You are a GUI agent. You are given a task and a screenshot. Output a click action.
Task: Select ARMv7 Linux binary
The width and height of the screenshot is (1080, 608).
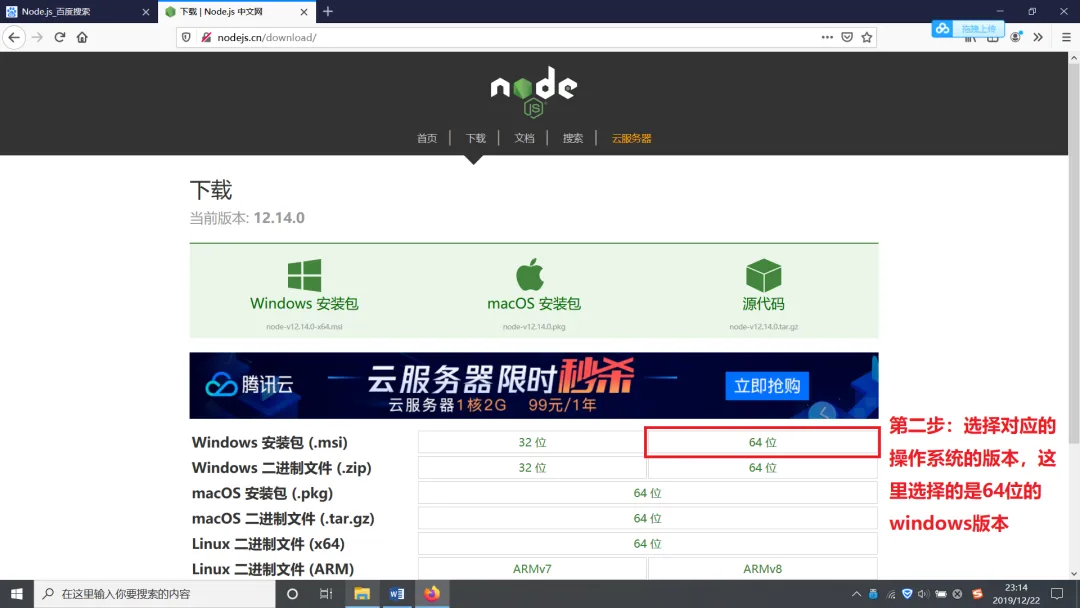point(532,569)
